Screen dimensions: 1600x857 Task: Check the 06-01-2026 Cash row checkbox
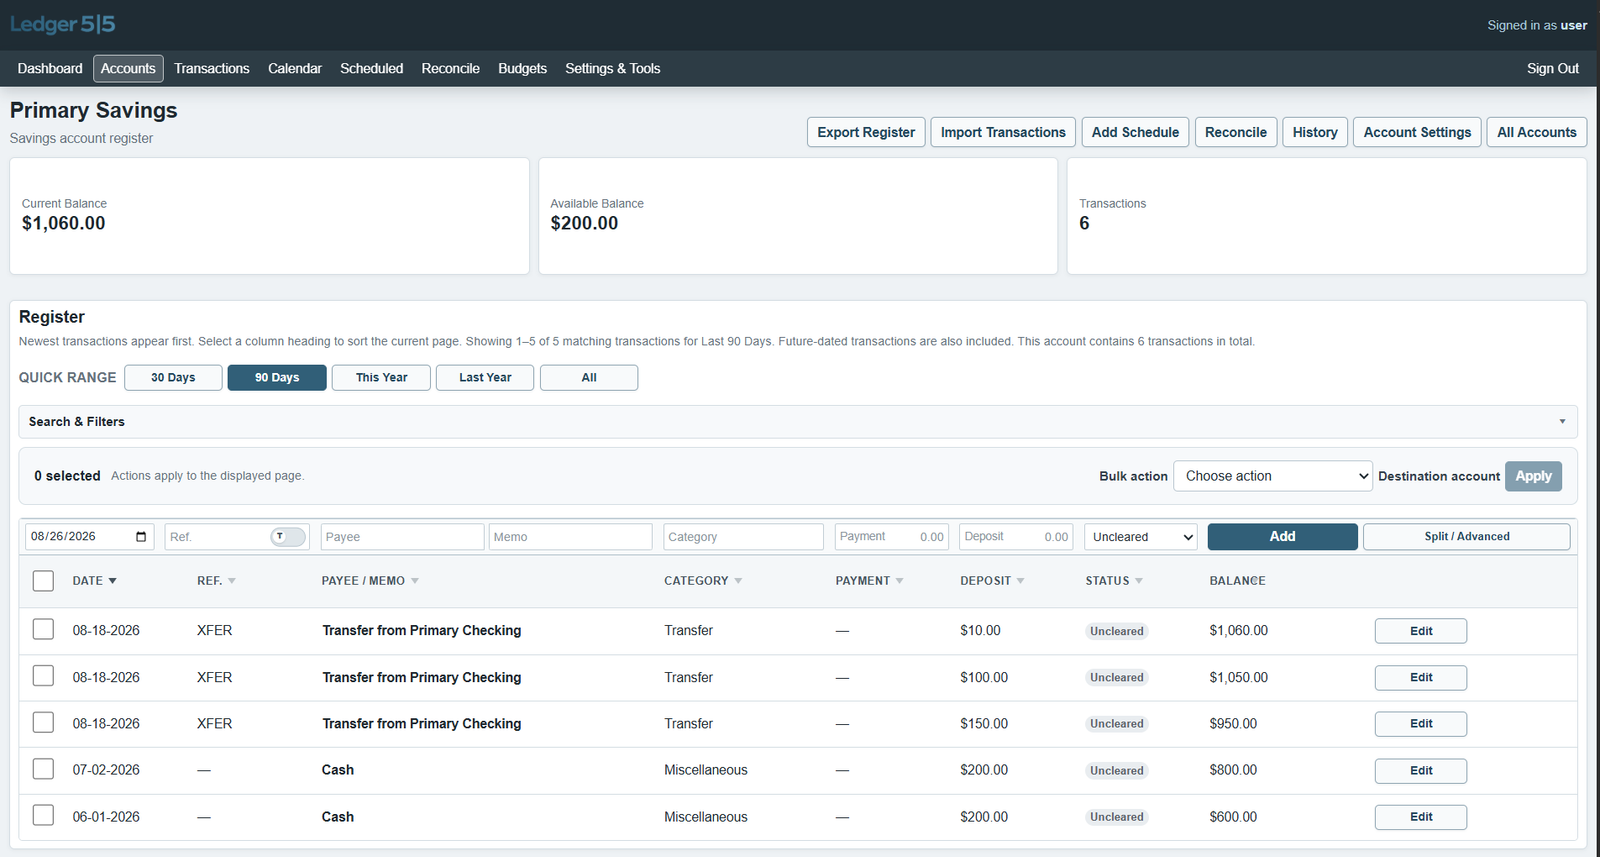coord(43,815)
